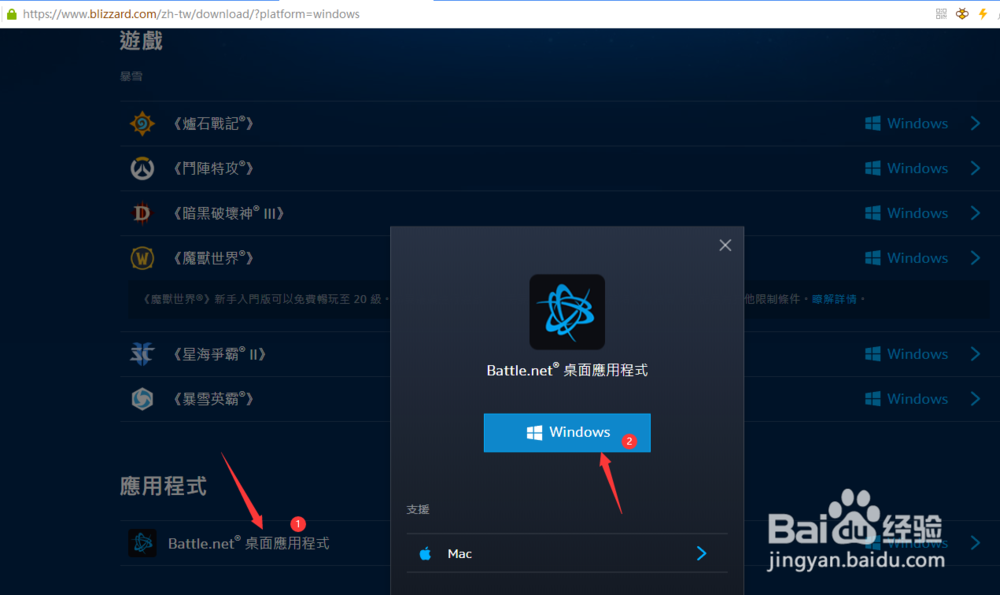Click the lightning bolt icon in the browser toolbar
1000x595 pixels.
[x=983, y=14]
